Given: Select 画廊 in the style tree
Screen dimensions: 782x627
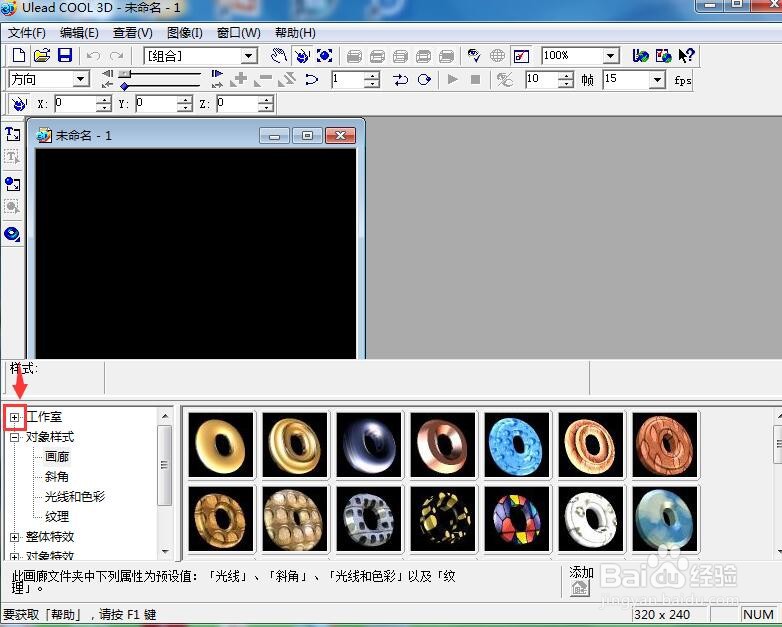Looking at the screenshot, I should [57, 457].
